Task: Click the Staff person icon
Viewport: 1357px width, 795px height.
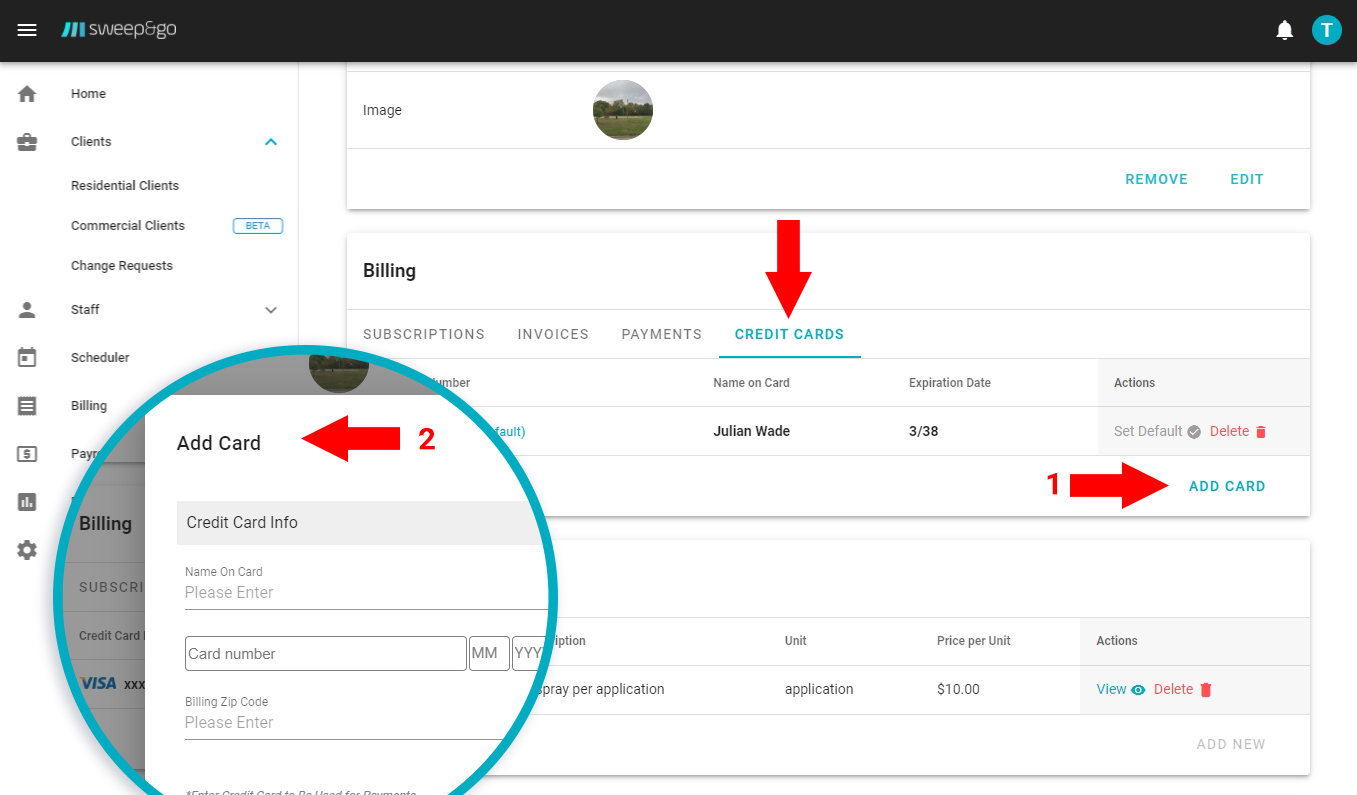Action: [27, 310]
